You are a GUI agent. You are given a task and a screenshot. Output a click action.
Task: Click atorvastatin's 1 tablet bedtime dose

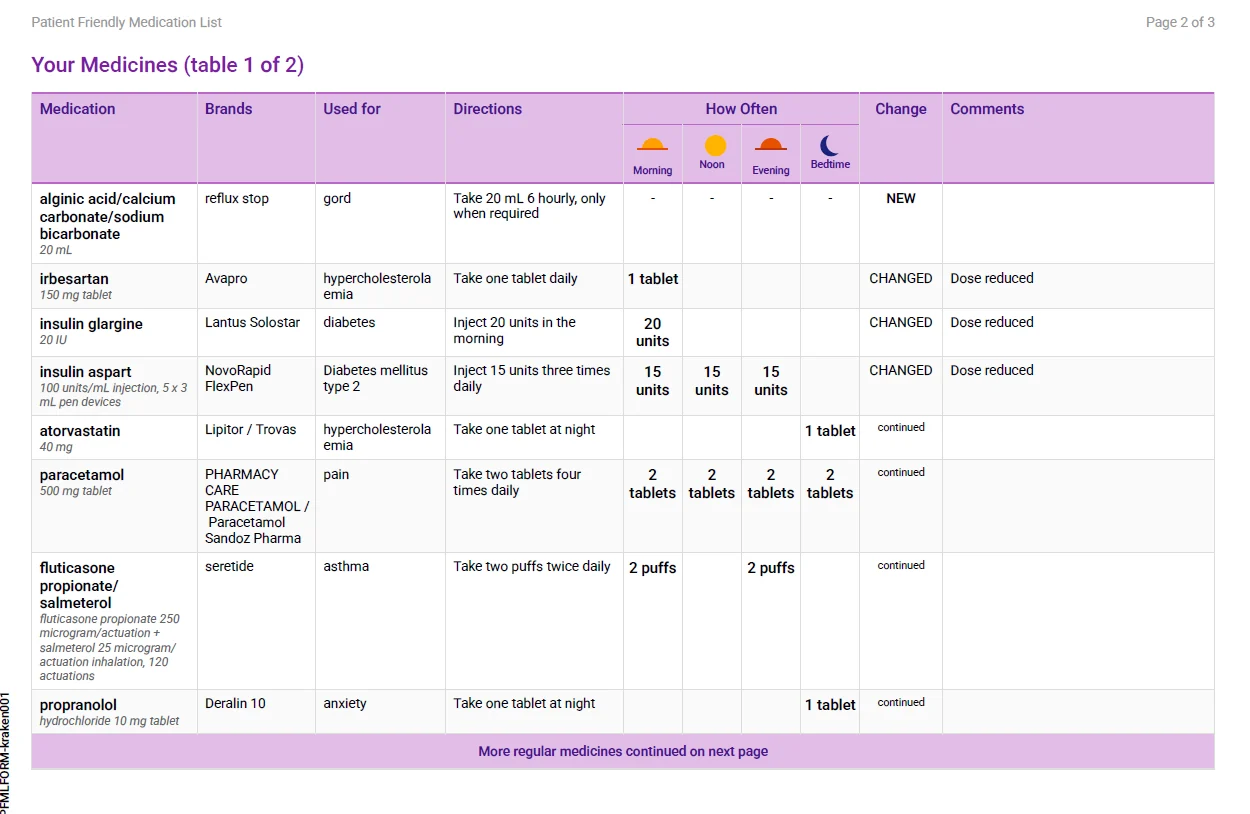830,431
